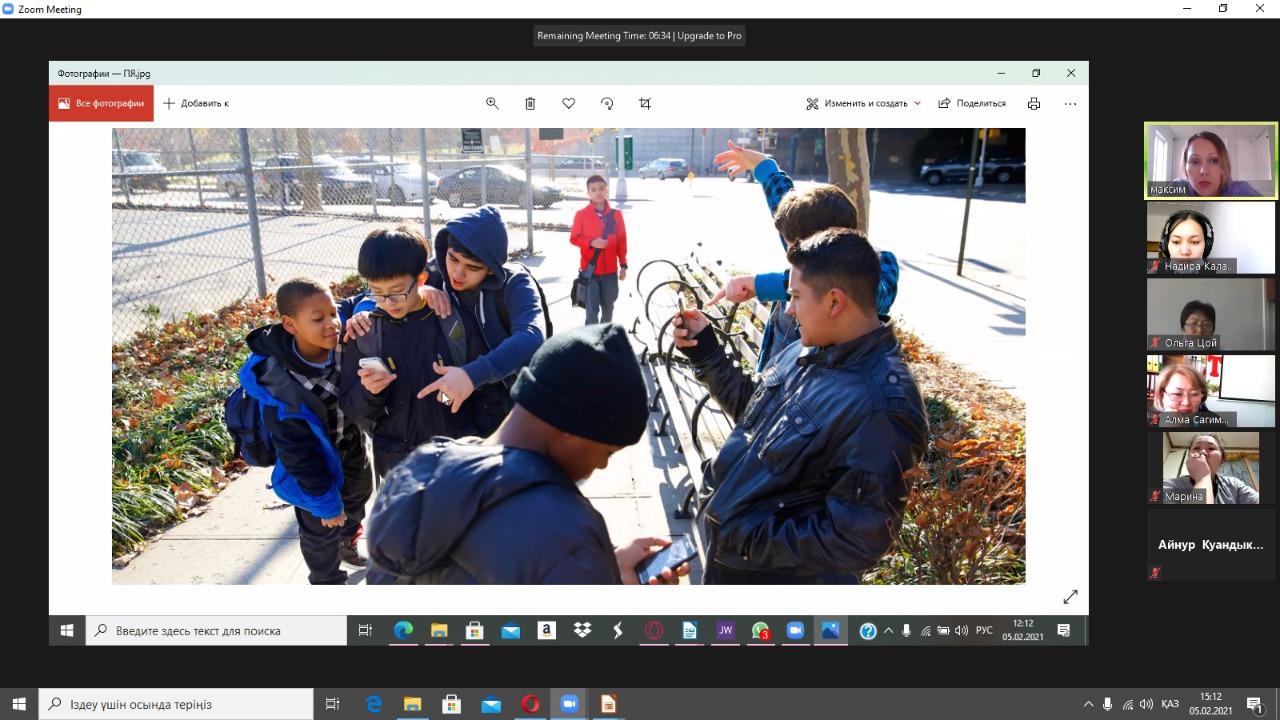This screenshot has width=1280, height=720.
Task: Click the zoom magnifier icon in Photos
Action: tap(492, 103)
